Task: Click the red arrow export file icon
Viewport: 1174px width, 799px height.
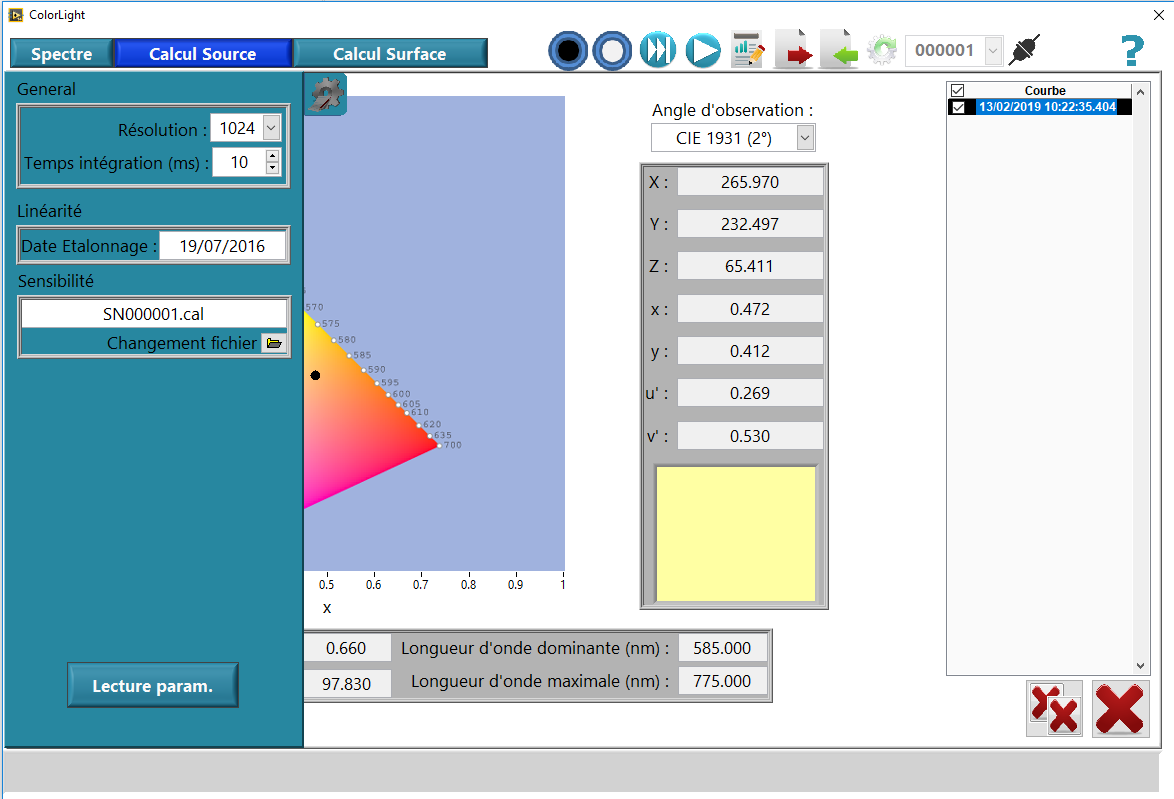Action: pyautogui.click(x=794, y=50)
